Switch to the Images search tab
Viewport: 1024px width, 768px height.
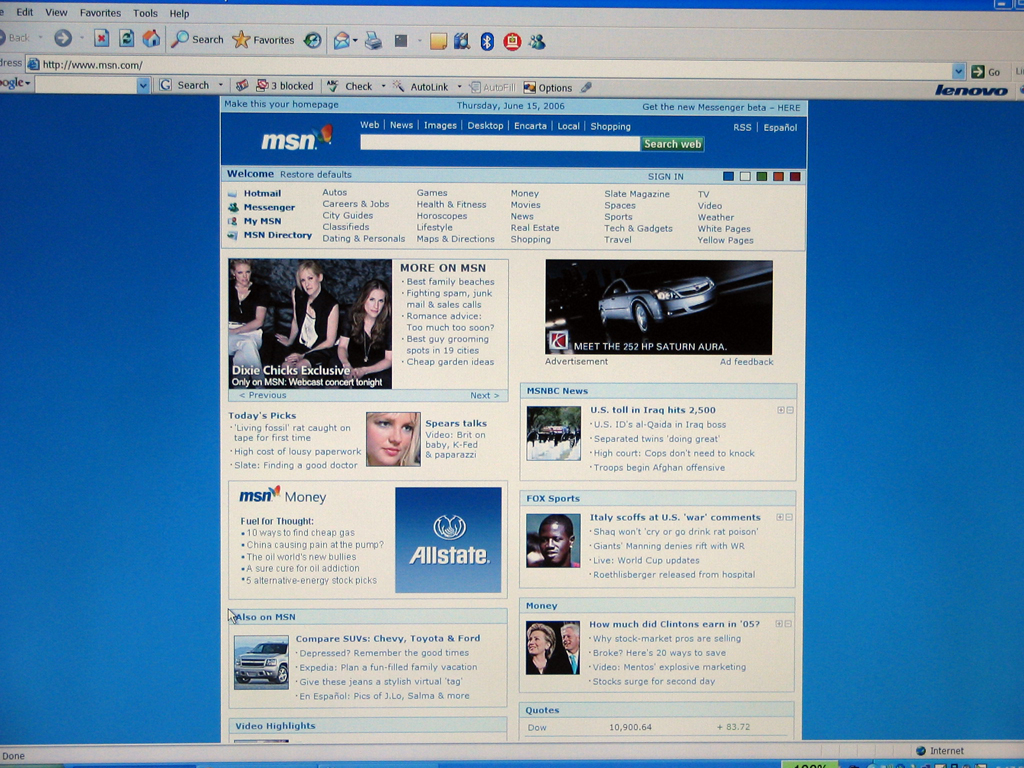pyautogui.click(x=440, y=125)
